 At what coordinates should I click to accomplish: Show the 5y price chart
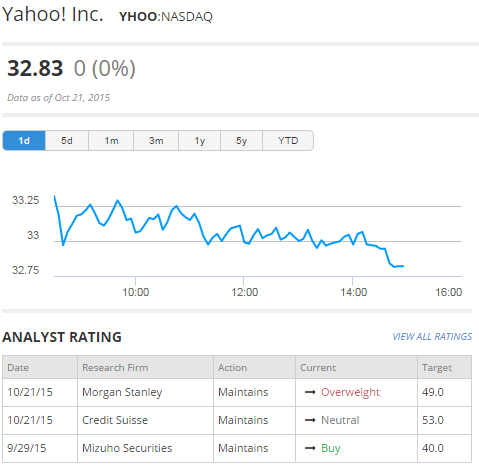(x=241, y=141)
